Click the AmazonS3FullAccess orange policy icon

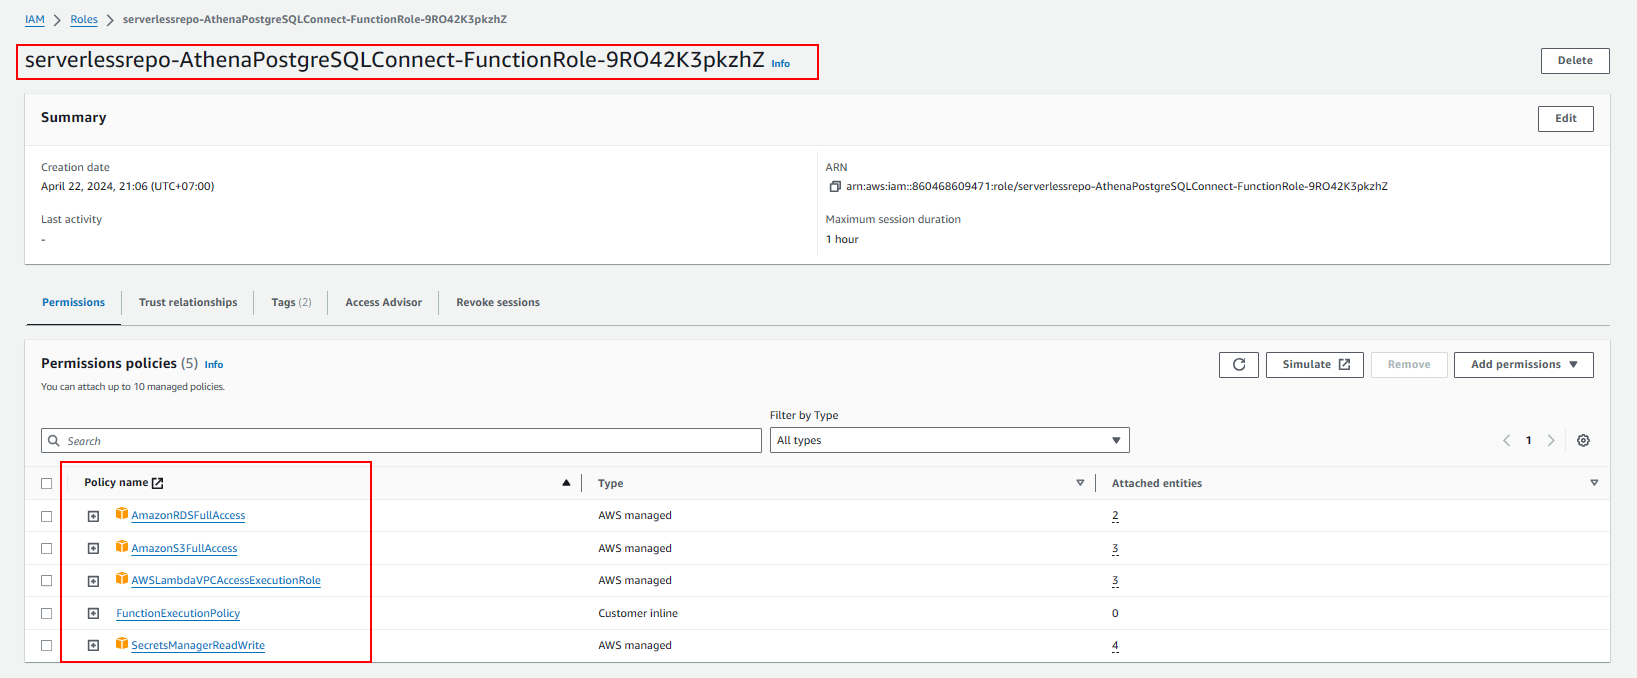point(121,547)
